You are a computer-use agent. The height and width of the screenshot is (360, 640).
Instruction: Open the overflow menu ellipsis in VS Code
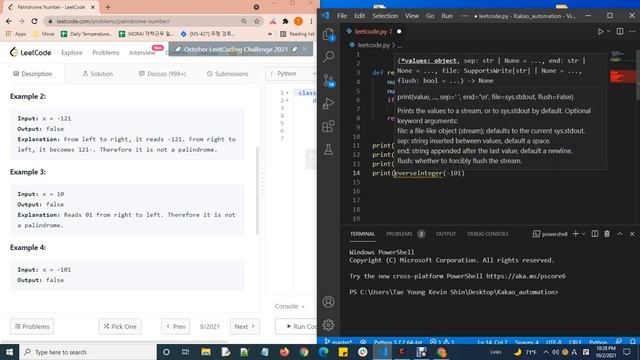coord(464,16)
